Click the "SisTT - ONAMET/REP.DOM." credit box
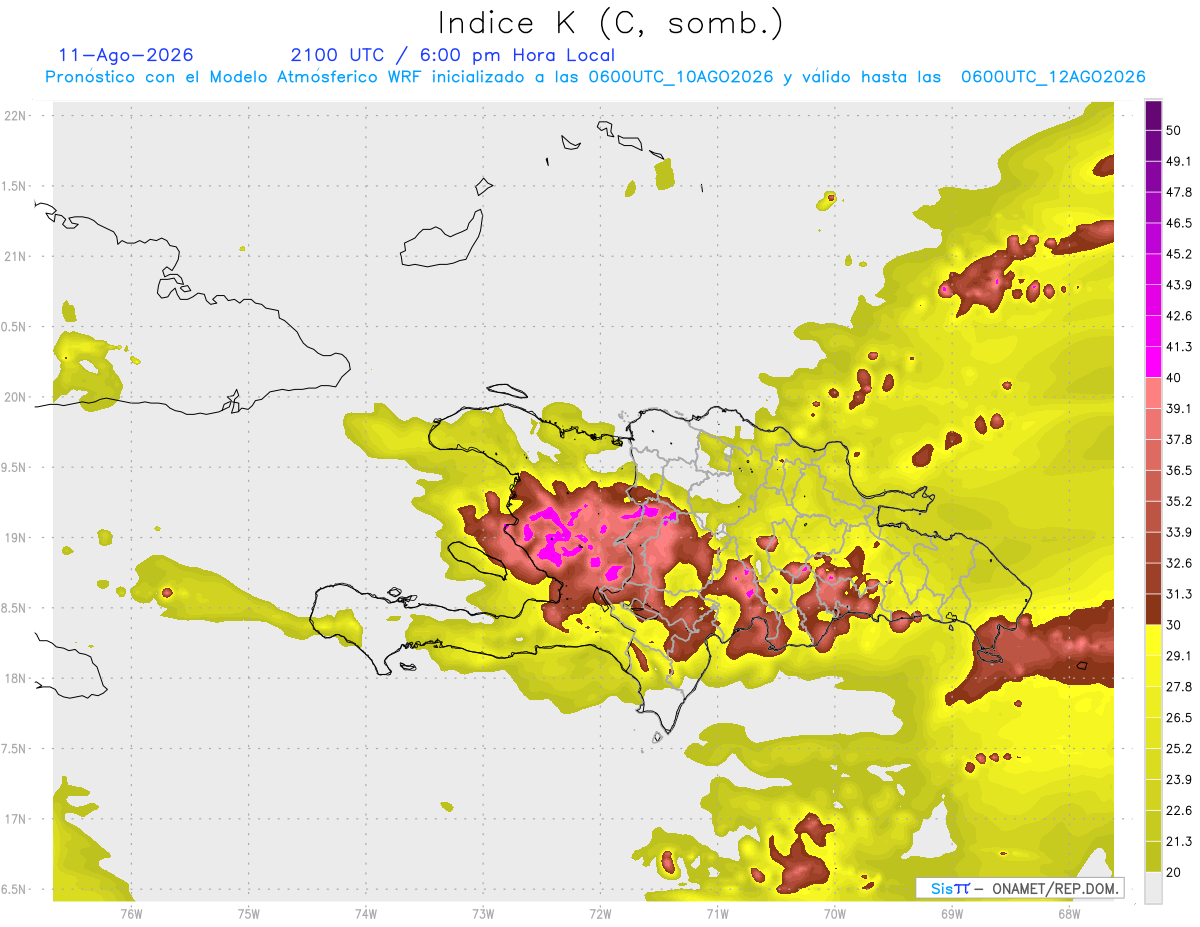 point(1020,888)
